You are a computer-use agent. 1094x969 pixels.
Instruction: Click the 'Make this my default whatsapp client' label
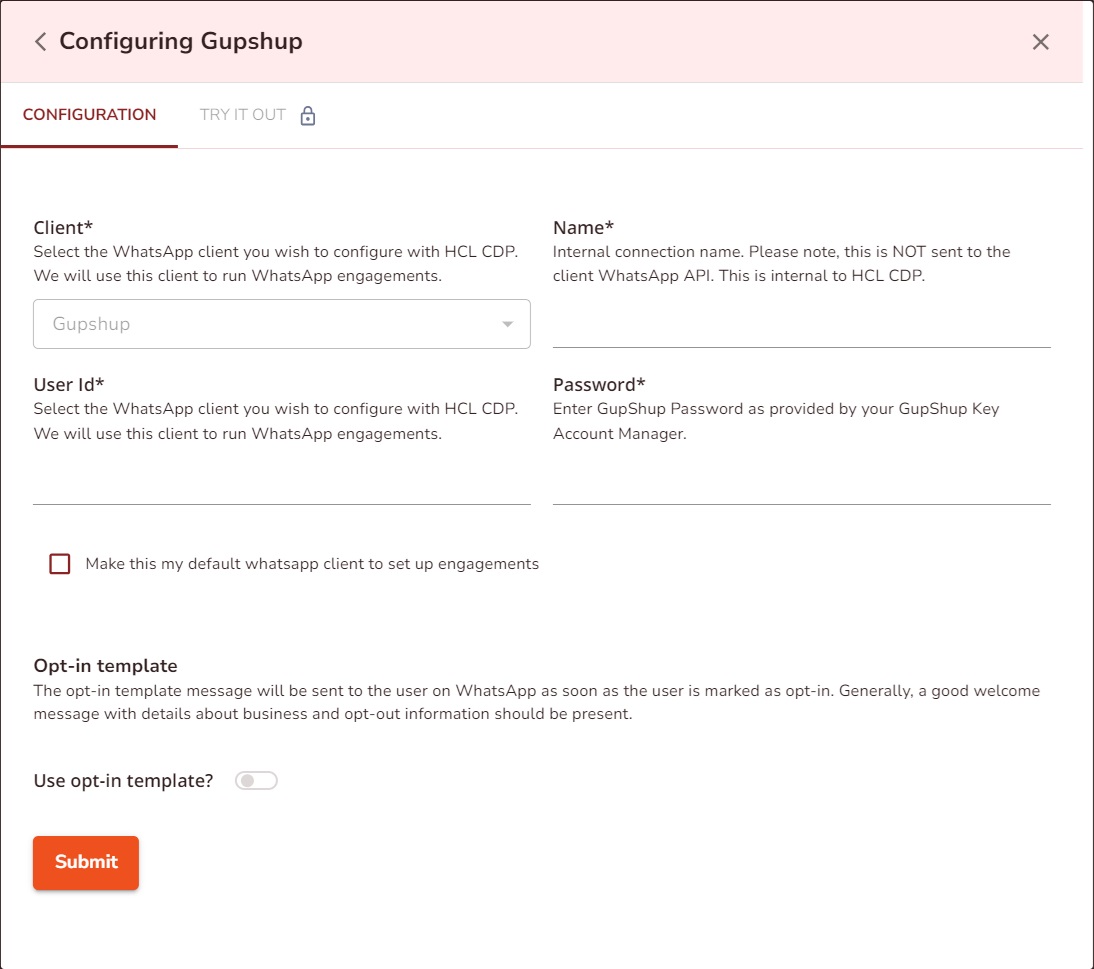click(x=312, y=564)
